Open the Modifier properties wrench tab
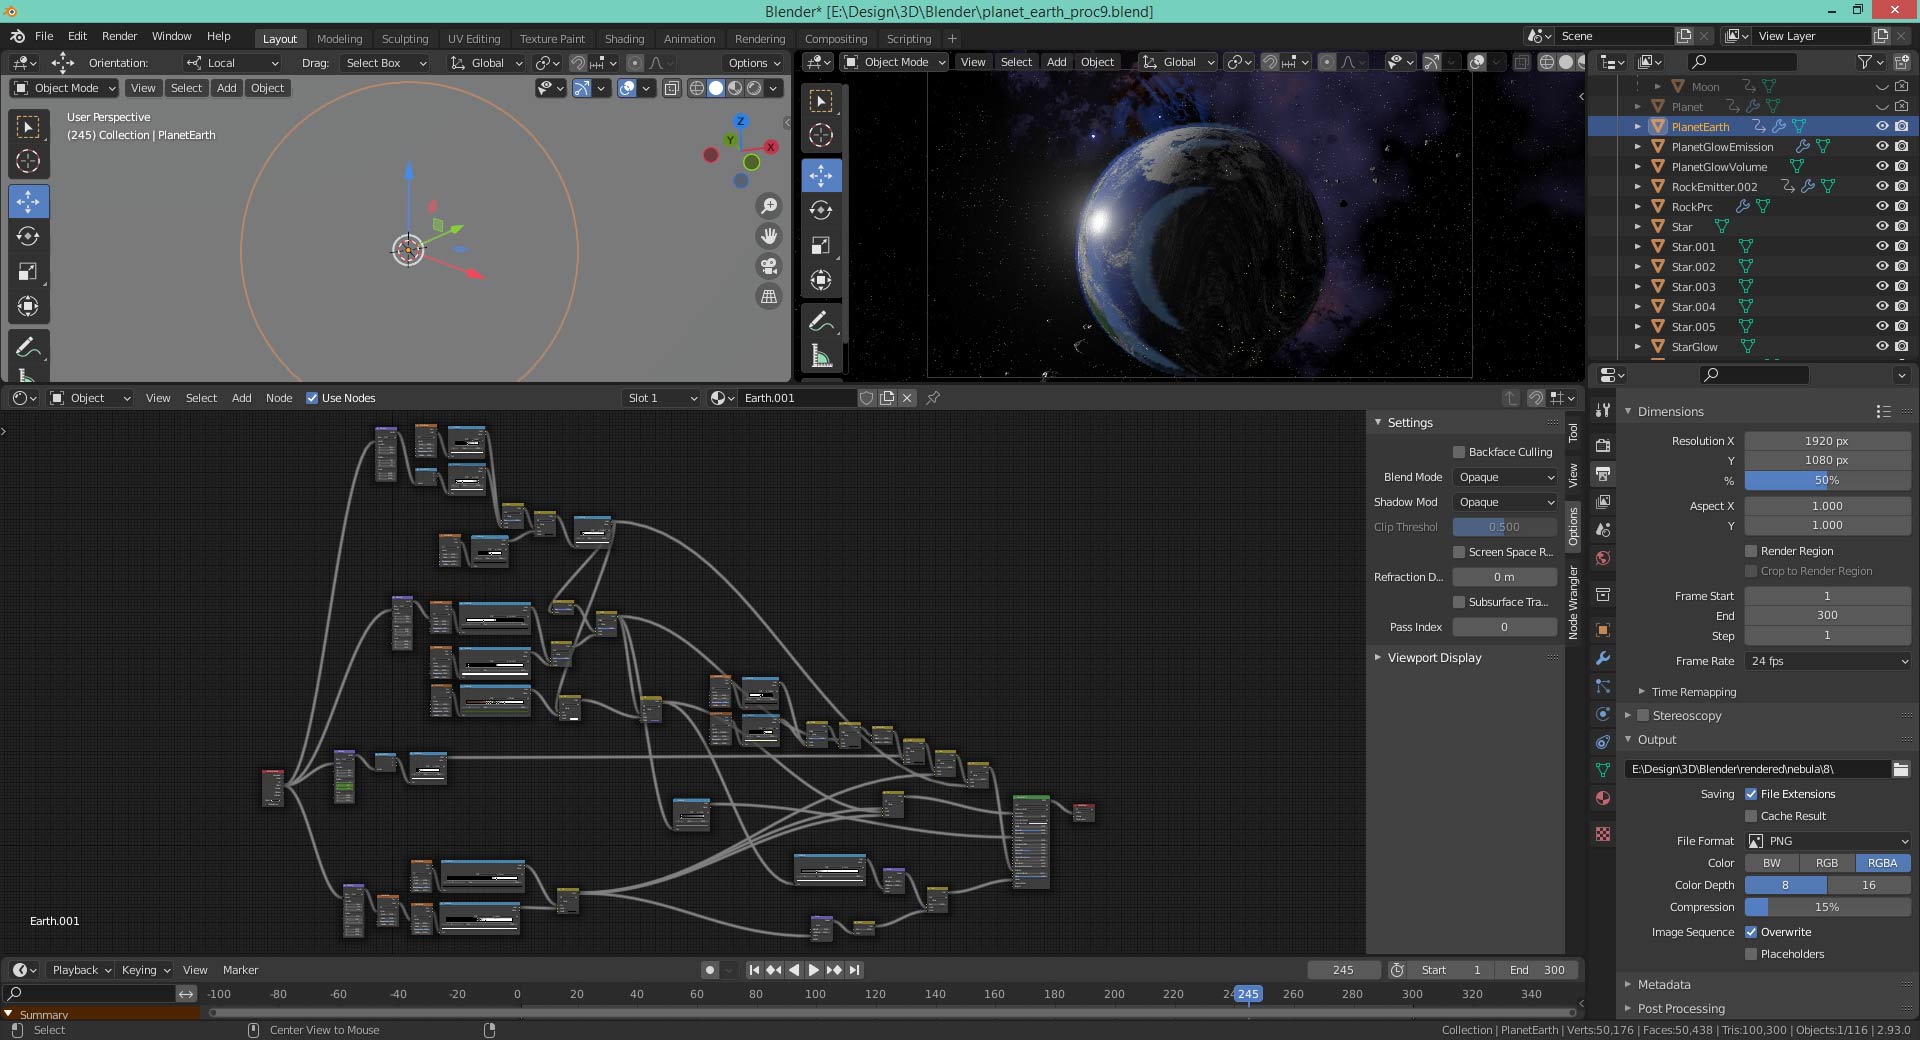1920x1040 pixels. coord(1603,658)
